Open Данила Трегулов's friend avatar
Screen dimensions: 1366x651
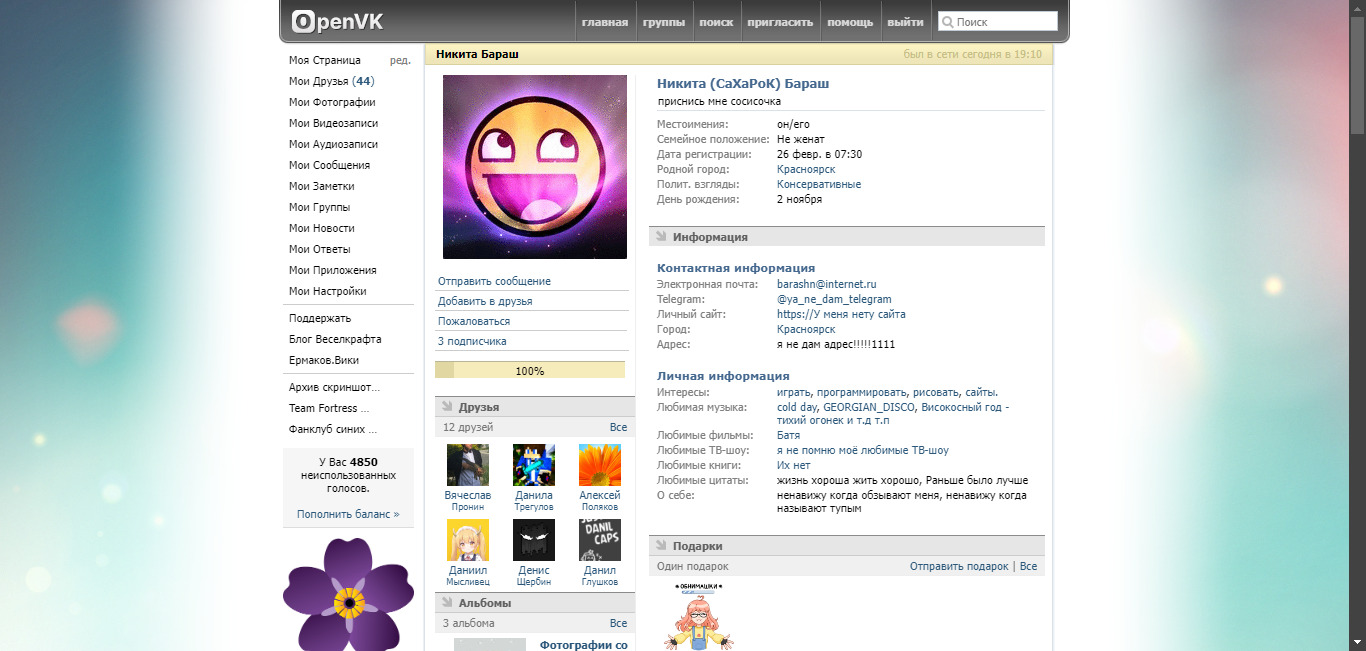[533, 465]
